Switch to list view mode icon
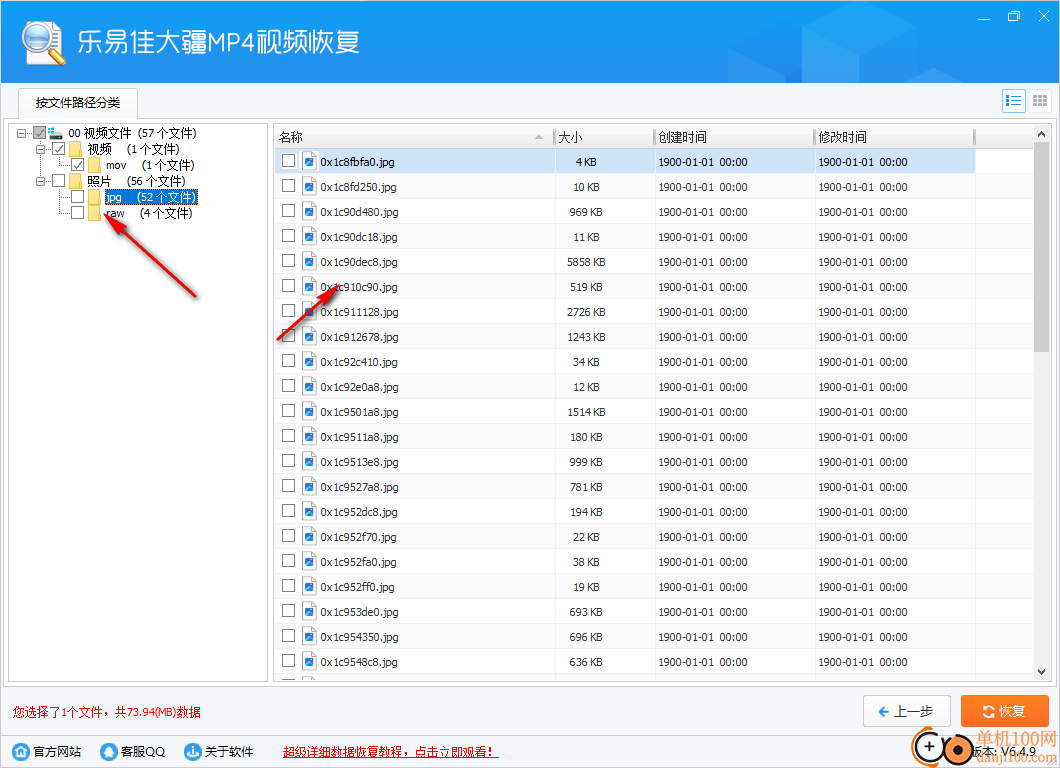Image resolution: width=1060 pixels, height=768 pixels. click(1013, 101)
